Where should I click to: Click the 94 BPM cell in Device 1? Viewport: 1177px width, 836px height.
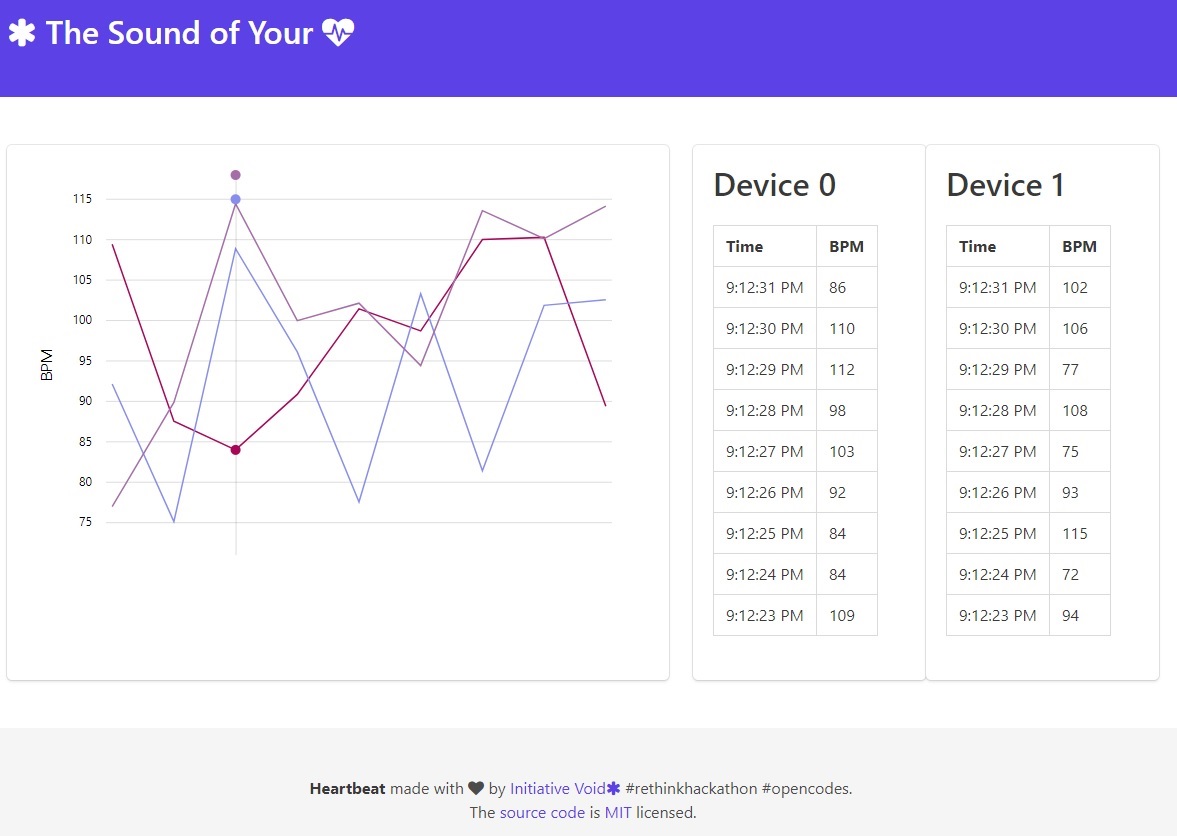click(1079, 615)
